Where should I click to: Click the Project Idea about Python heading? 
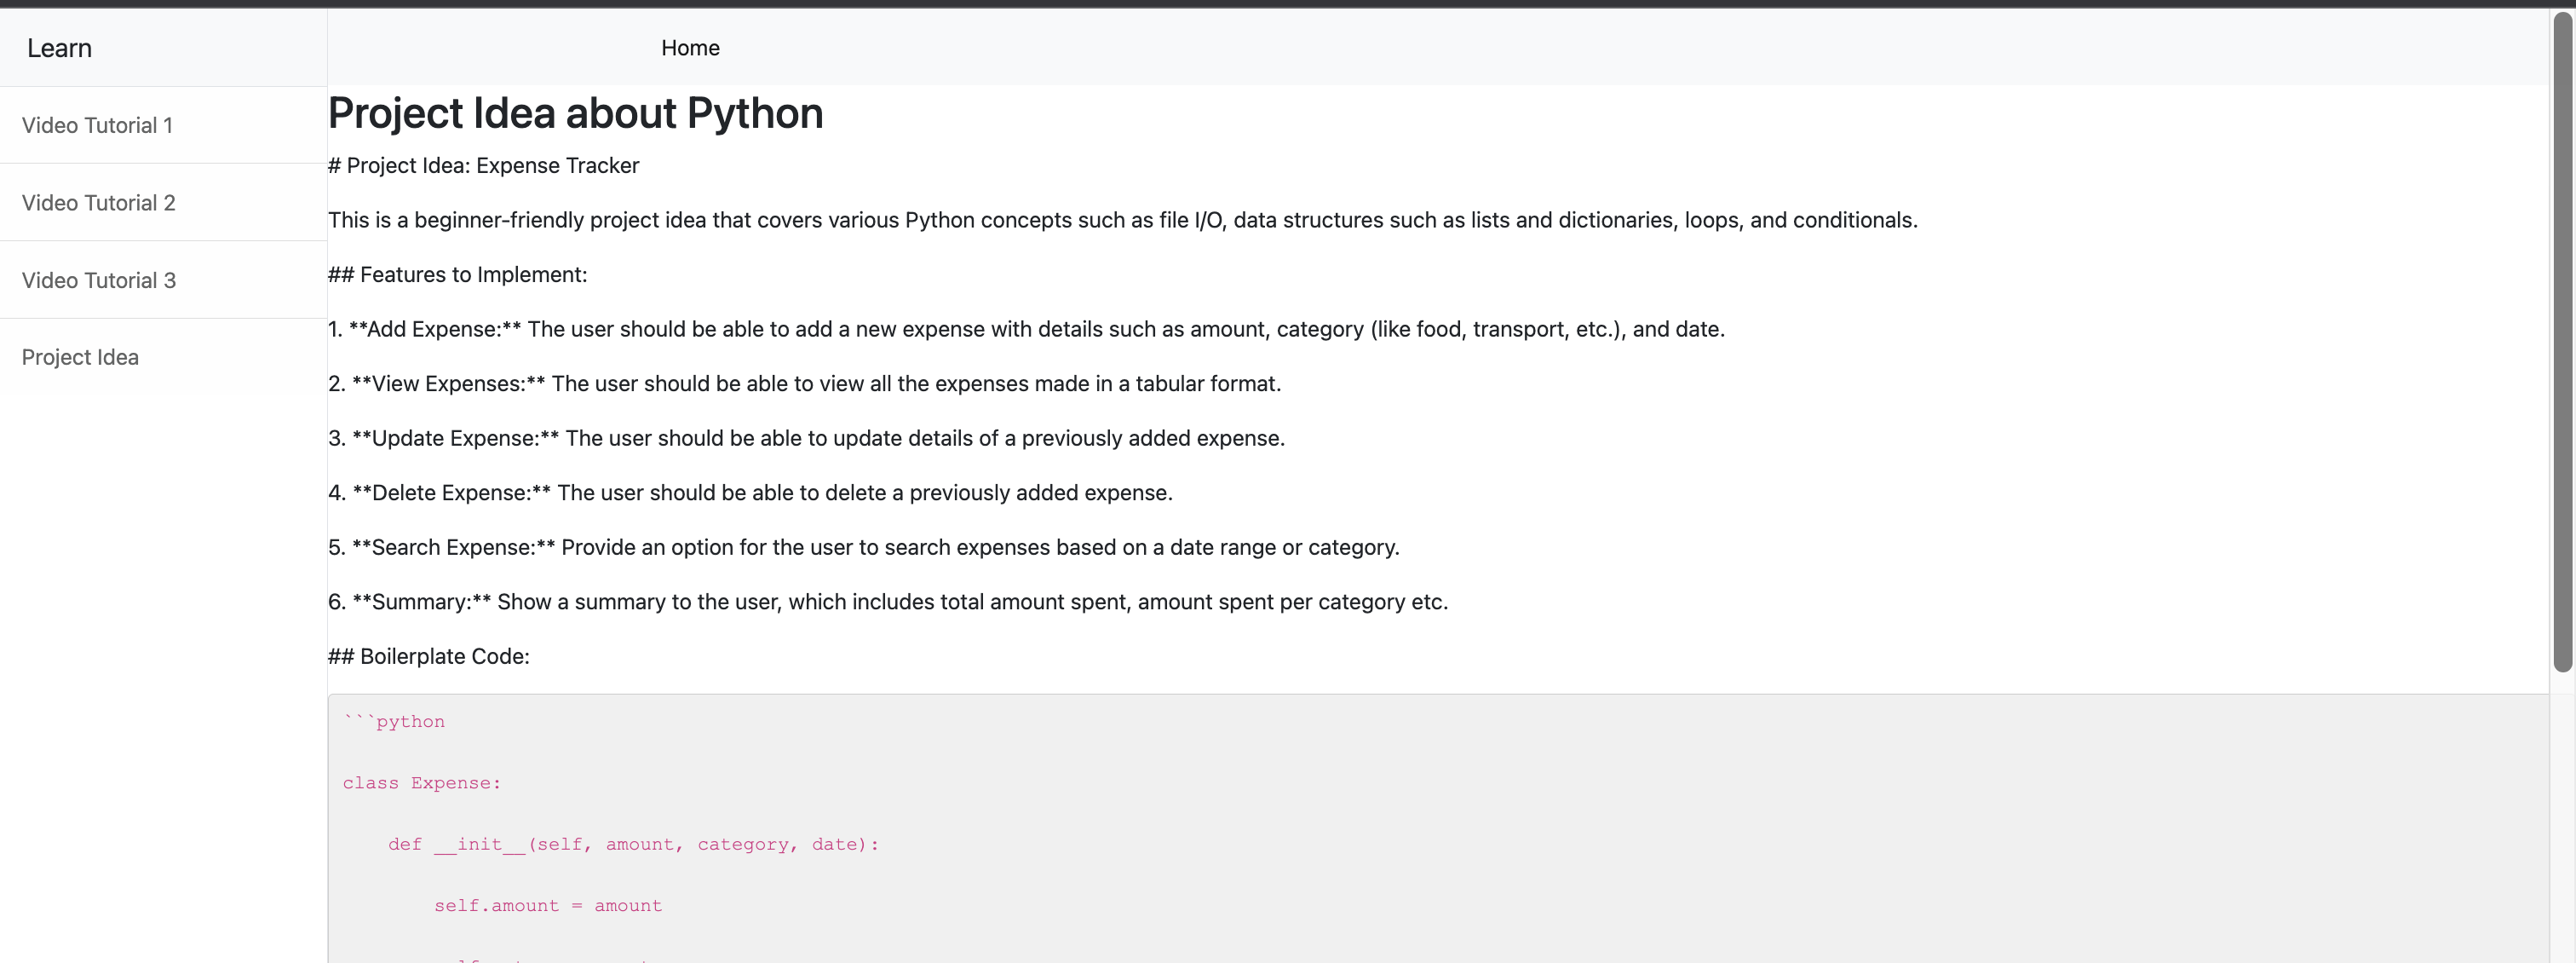point(575,113)
